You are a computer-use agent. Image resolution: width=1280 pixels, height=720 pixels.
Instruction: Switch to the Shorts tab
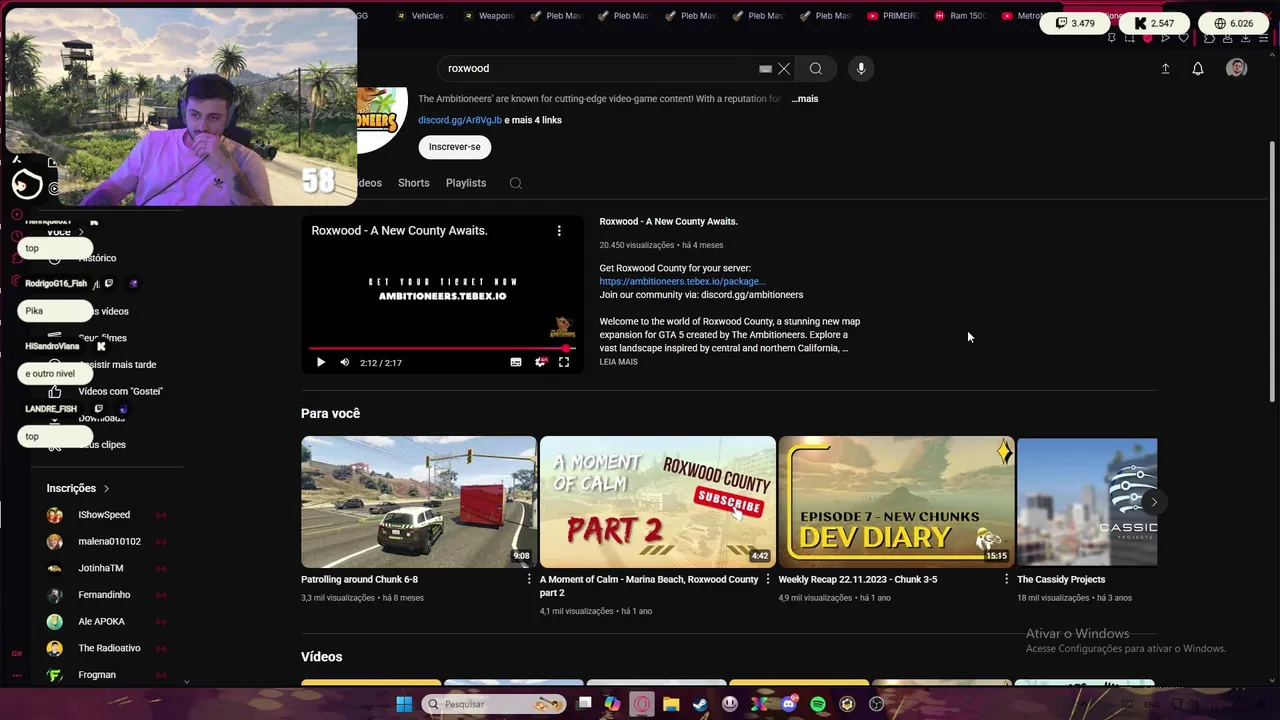point(414,183)
